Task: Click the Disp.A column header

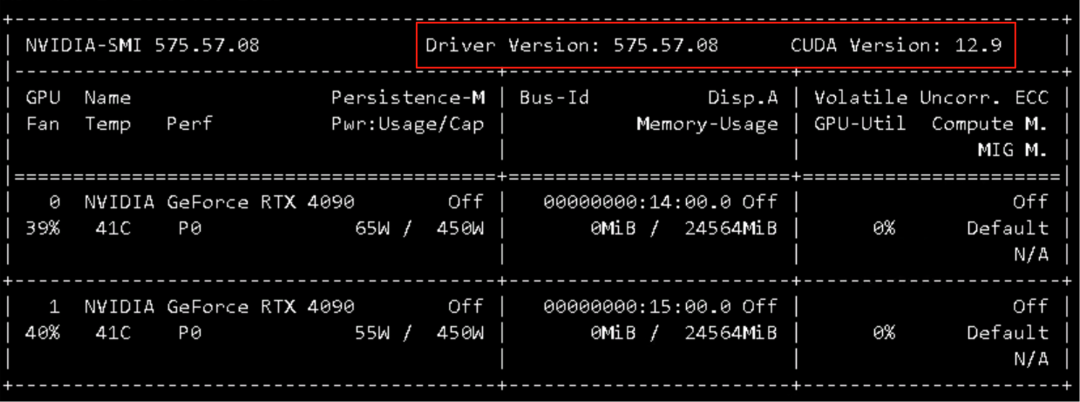Action: pyautogui.click(x=742, y=98)
